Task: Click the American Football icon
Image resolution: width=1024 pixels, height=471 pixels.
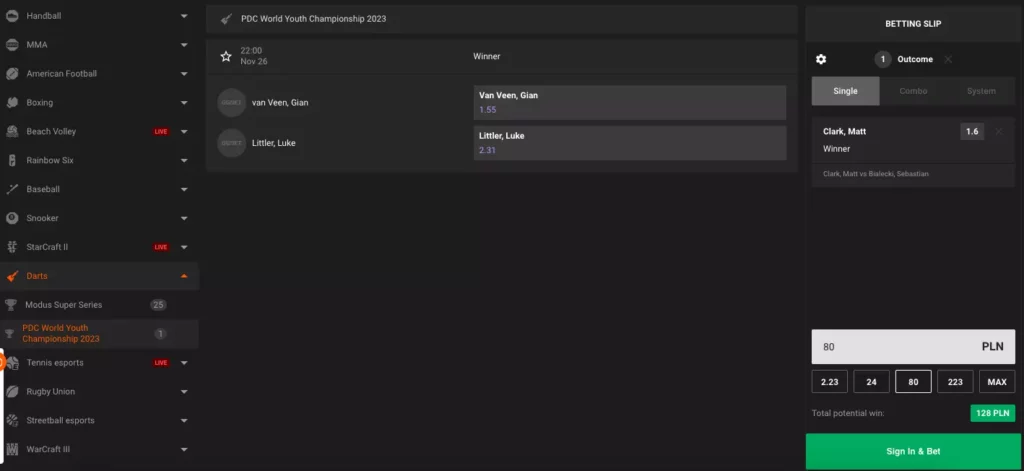Action: coord(12,74)
